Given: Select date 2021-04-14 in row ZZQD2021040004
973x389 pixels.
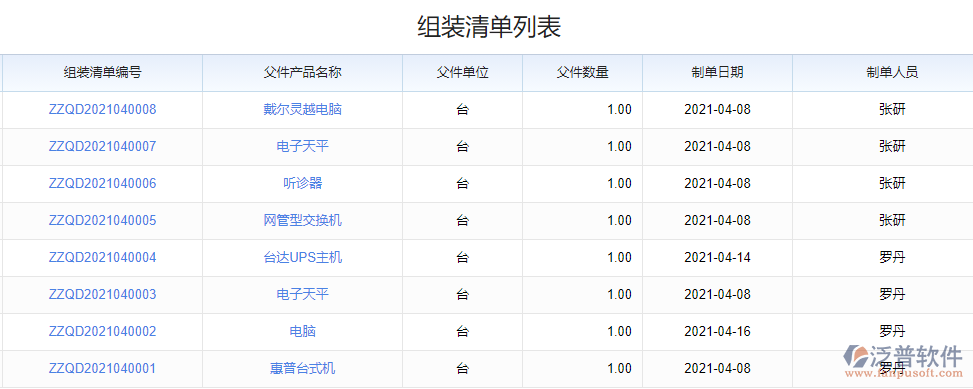Looking at the screenshot, I should coord(717,257).
